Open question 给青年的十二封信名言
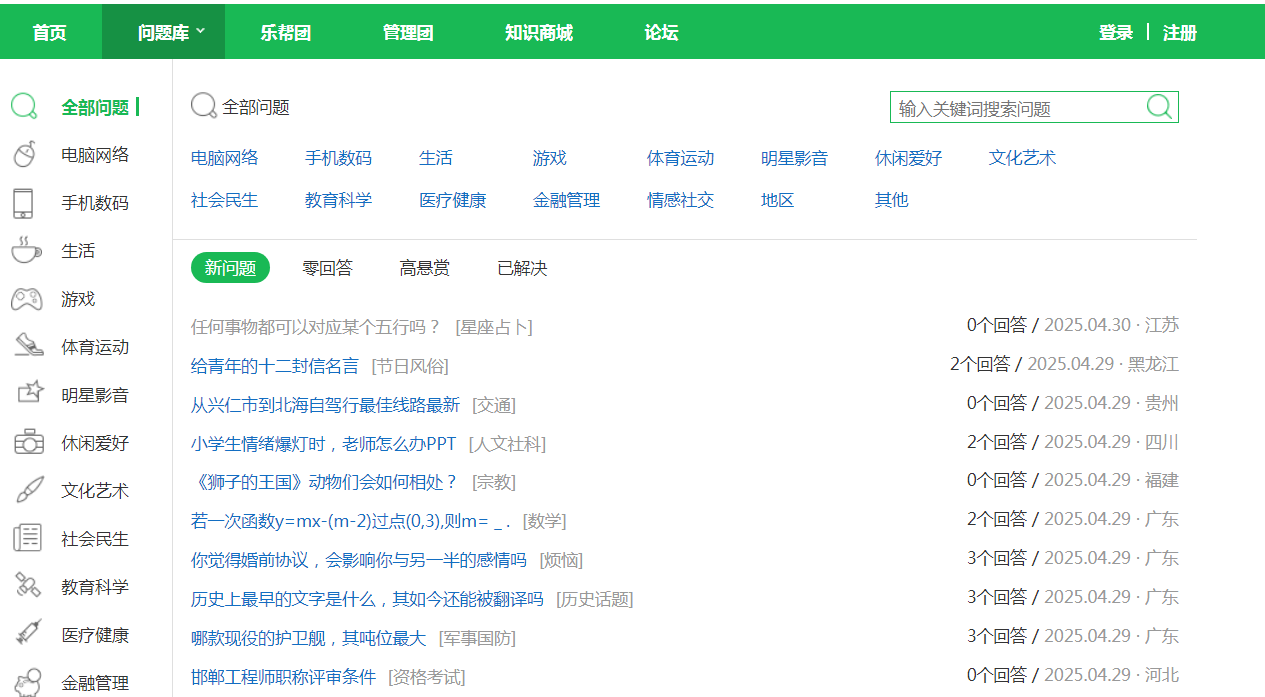1265x697 pixels. (274, 366)
